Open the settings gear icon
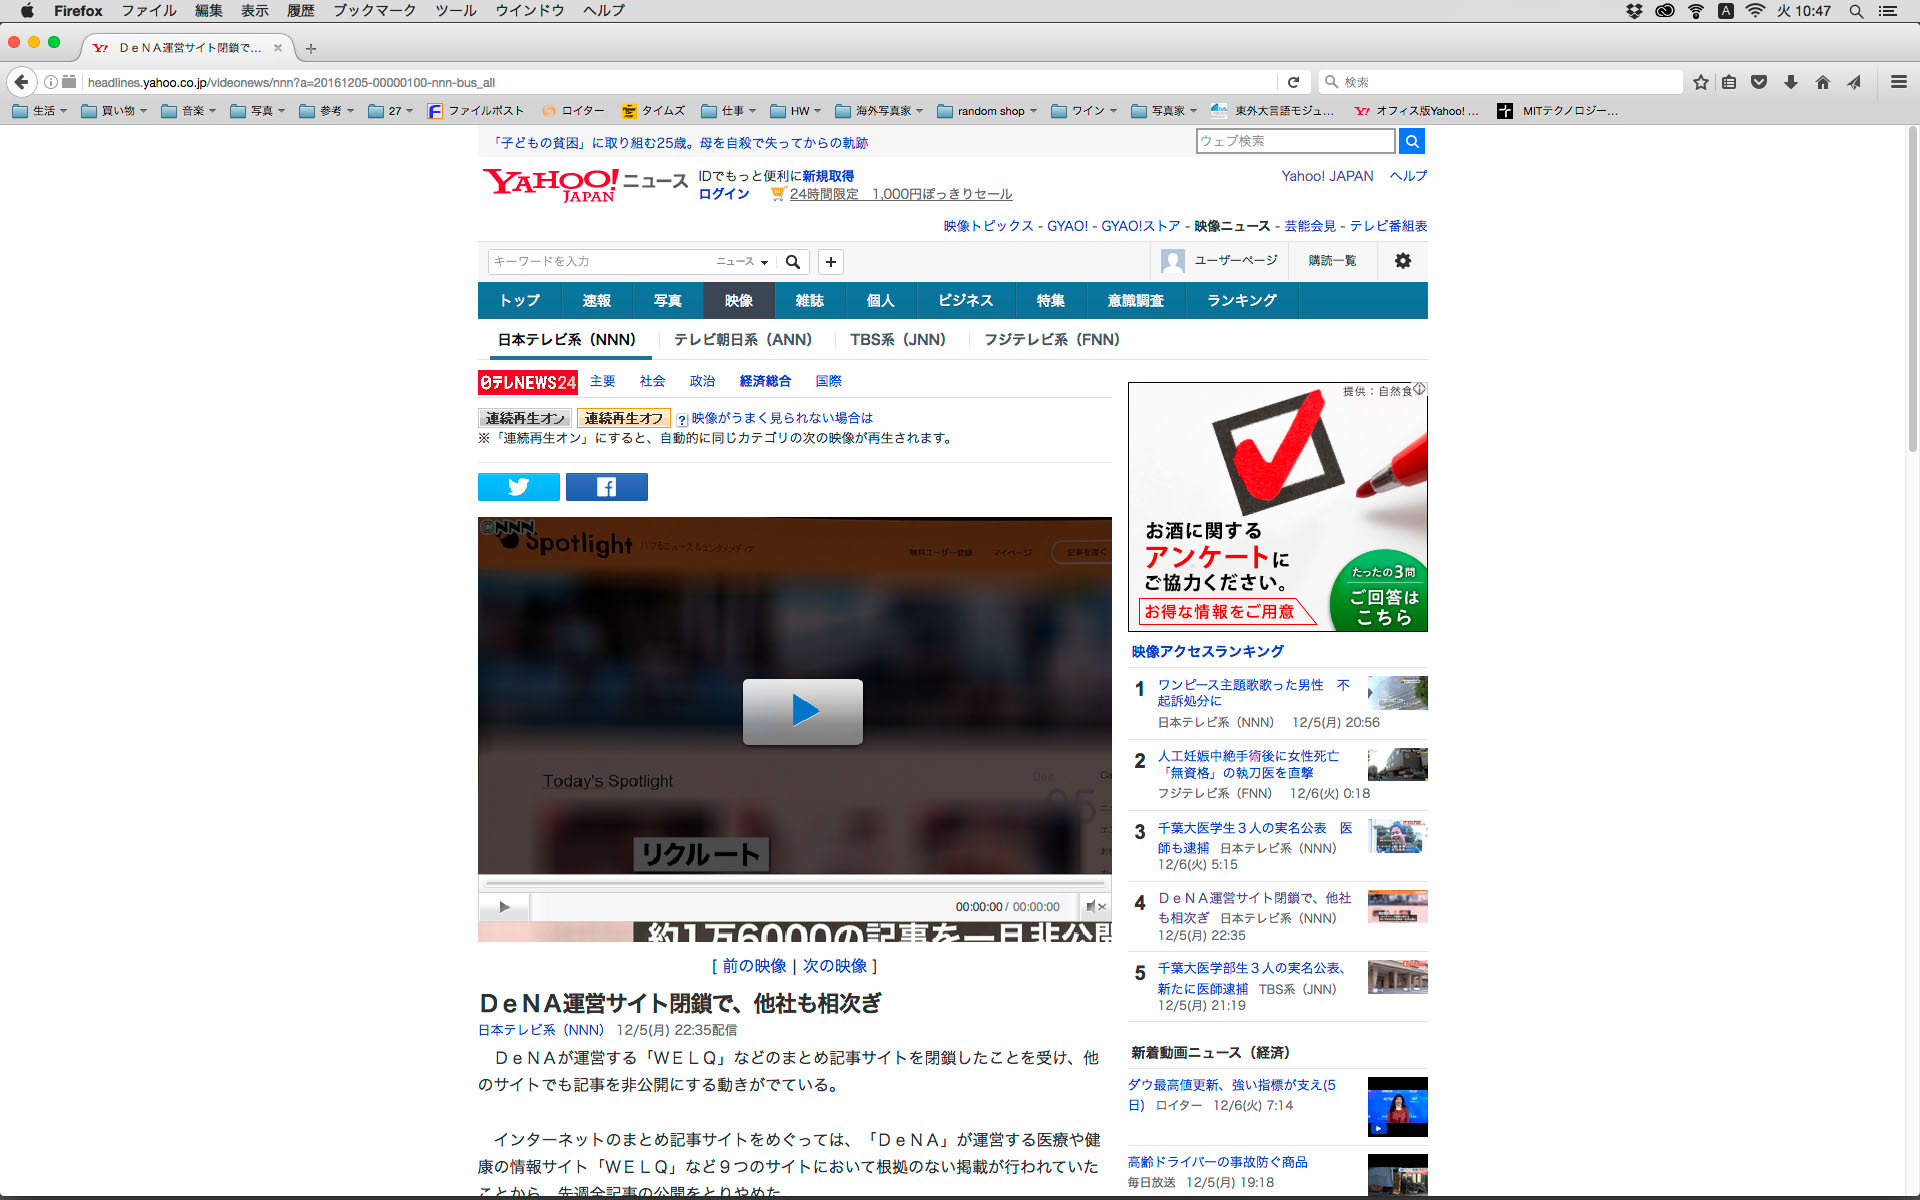The width and height of the screenshot is (1920, 1200). pos(1402,261)
